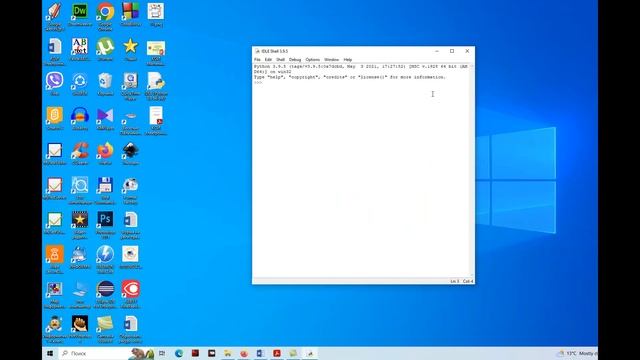Select the Eclipse IDE desktop shortcut
The width and height of the screenshot is (640, 360).
(105, 294)
